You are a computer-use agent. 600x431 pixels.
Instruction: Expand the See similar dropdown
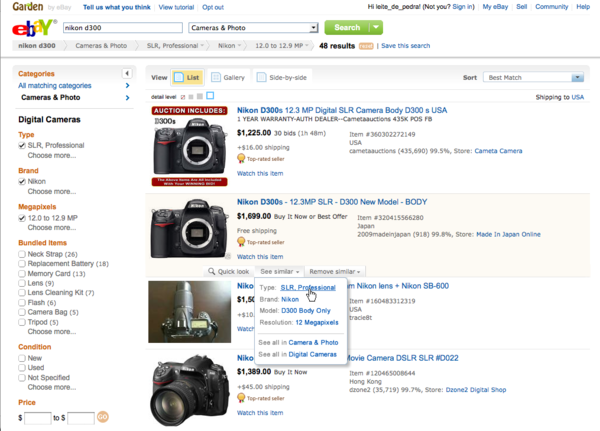click(280, 271)
